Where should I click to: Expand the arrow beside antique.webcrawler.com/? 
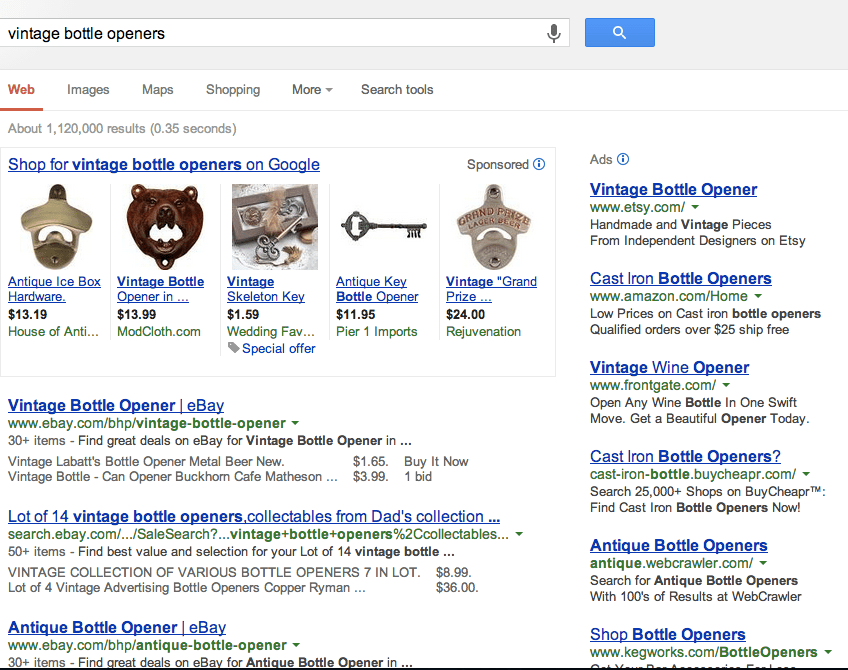click(x=763, y=562)
